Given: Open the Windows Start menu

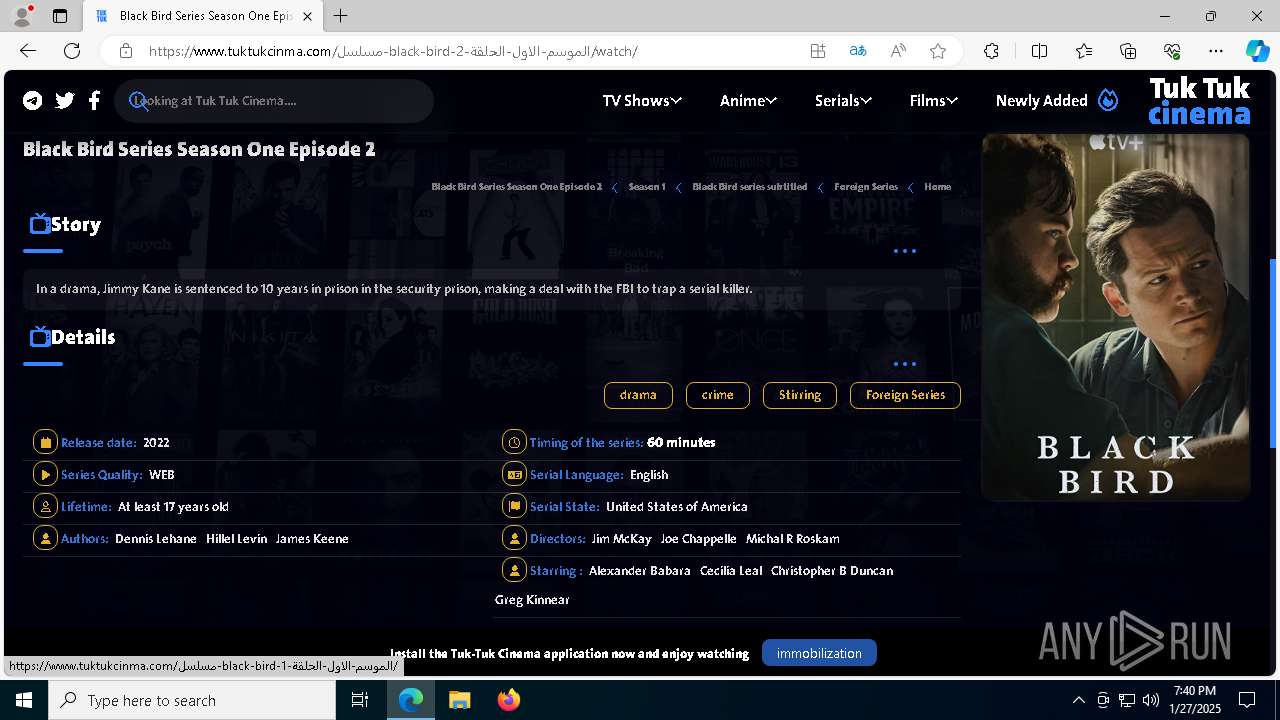Looking at the screenshot, I should (x=24, y=700).
